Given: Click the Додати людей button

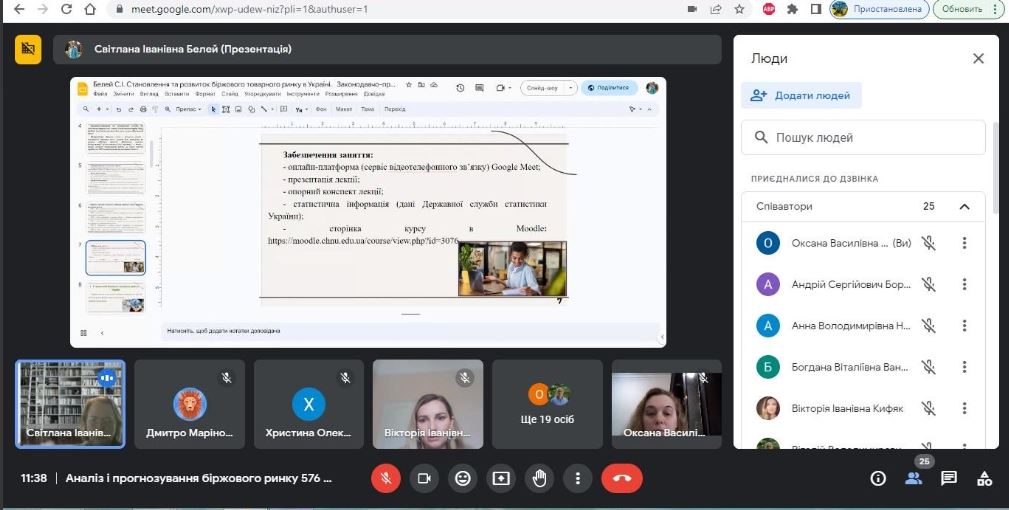Looking at the screenshot, I should pos(801,95).
